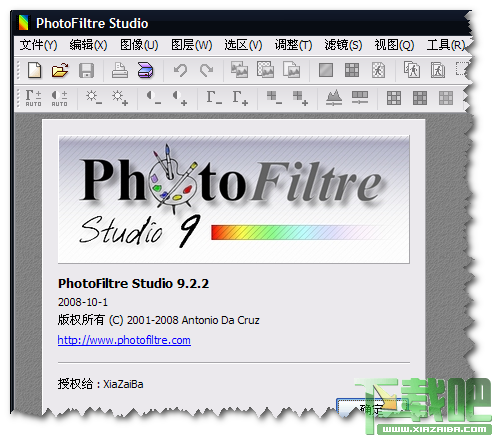The width and height of the screenshot is (492, 435).
Task: Open the 滤镜(S) menu
Action: click(343, 45)
